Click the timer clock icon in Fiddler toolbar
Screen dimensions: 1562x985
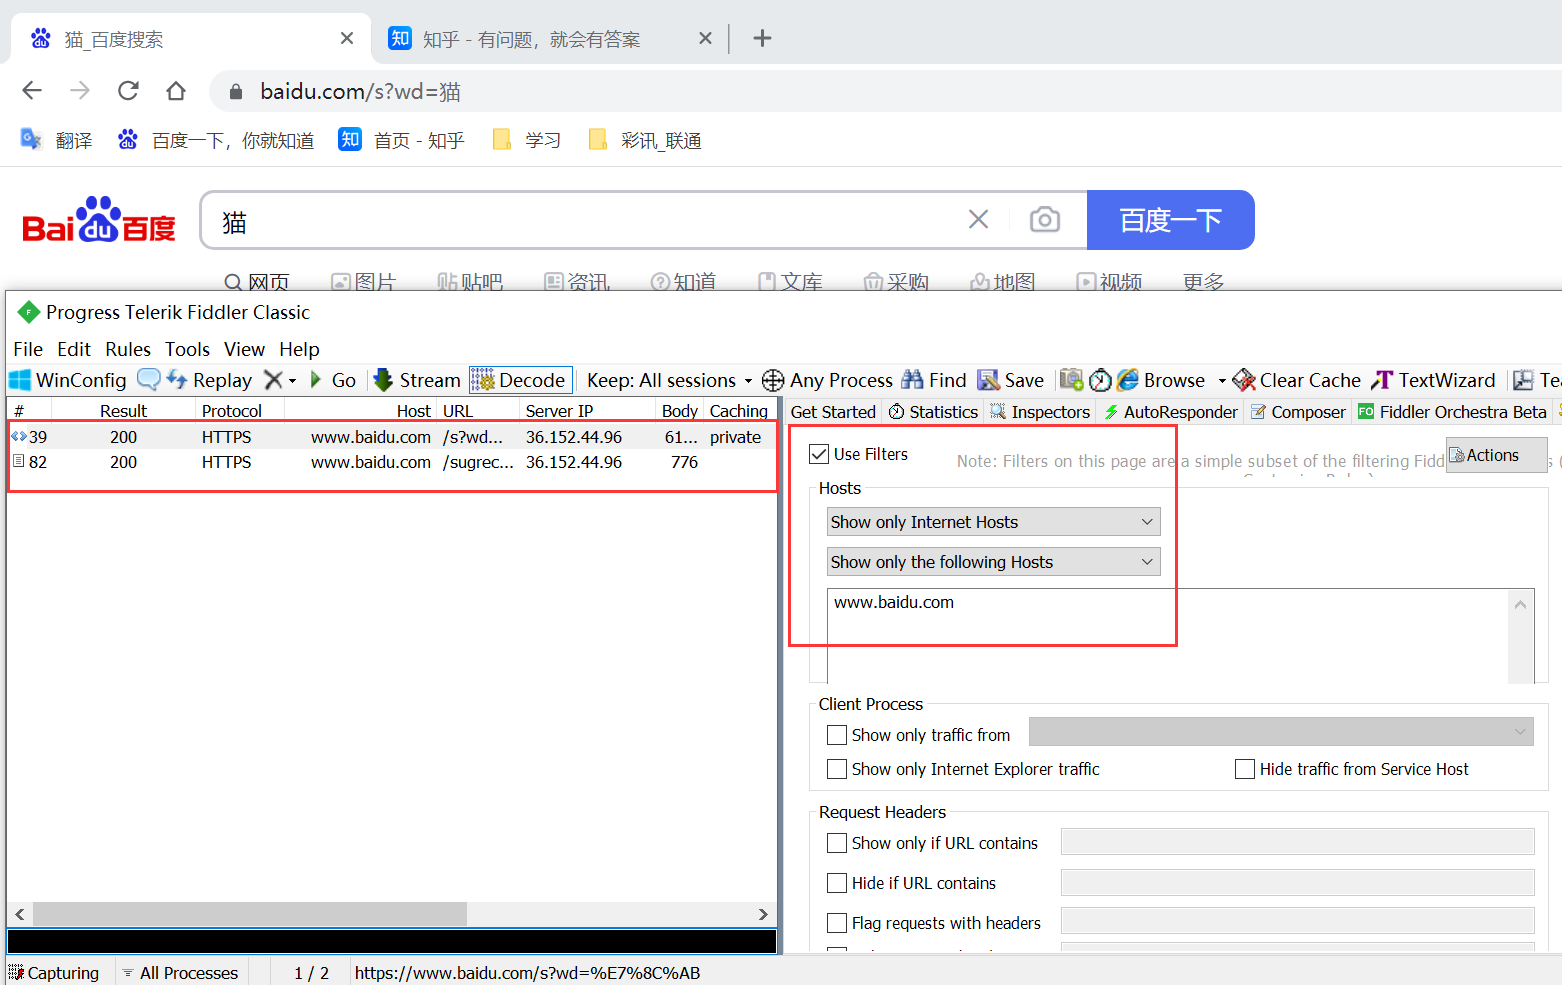(x=1100, y=380)
